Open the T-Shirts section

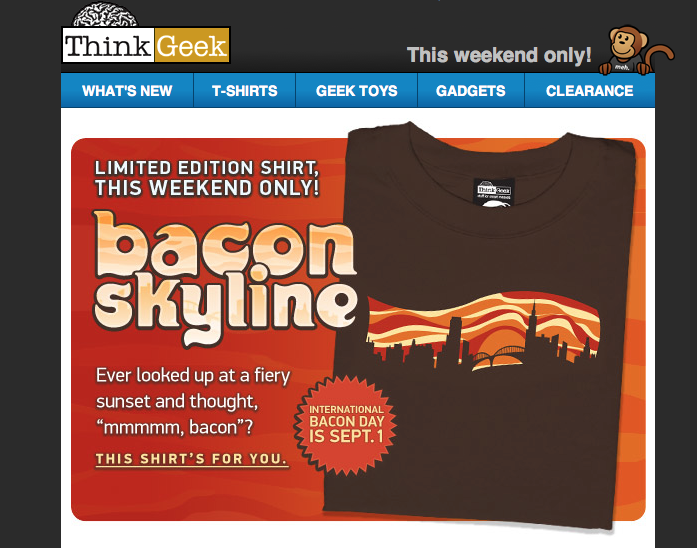click(x=244, y=91)
